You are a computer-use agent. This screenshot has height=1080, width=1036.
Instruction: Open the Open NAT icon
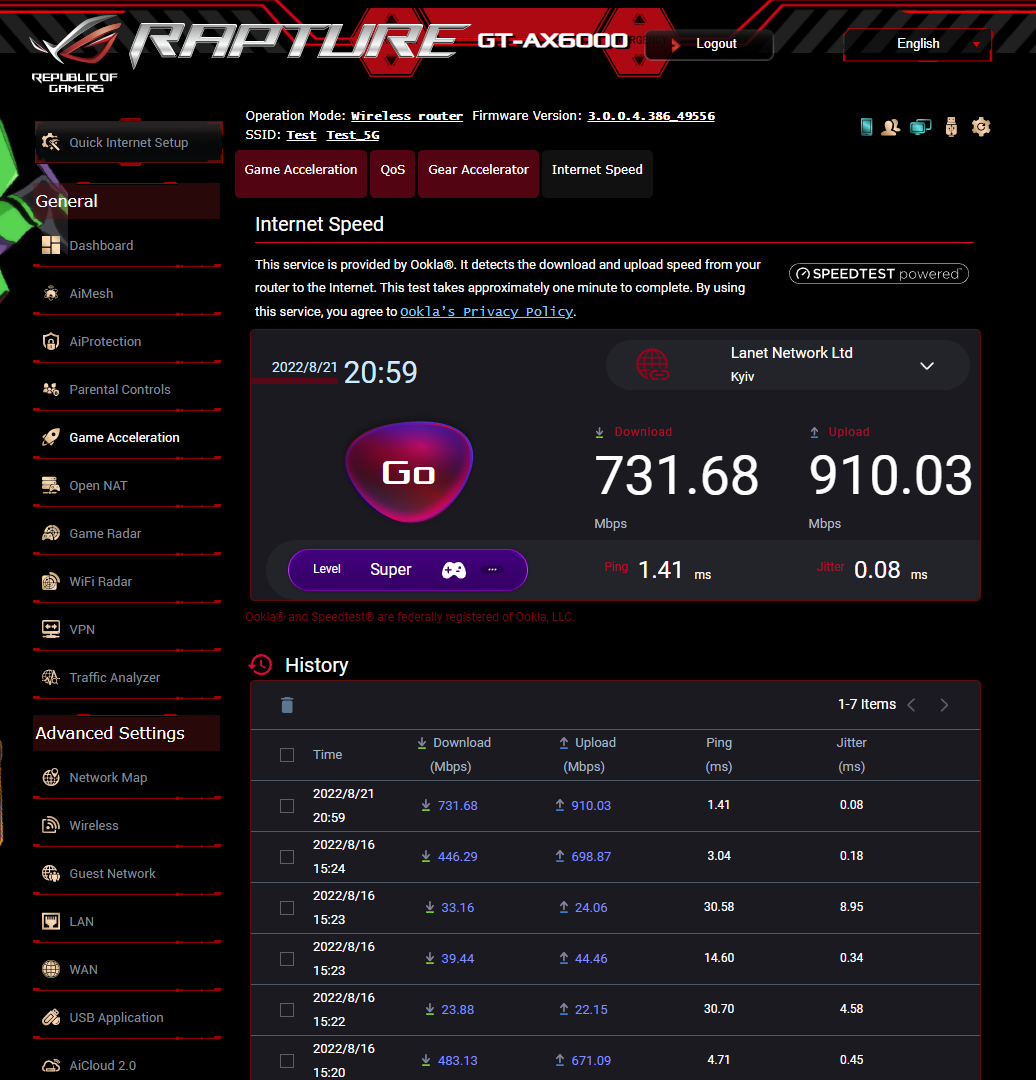point(51,486)
